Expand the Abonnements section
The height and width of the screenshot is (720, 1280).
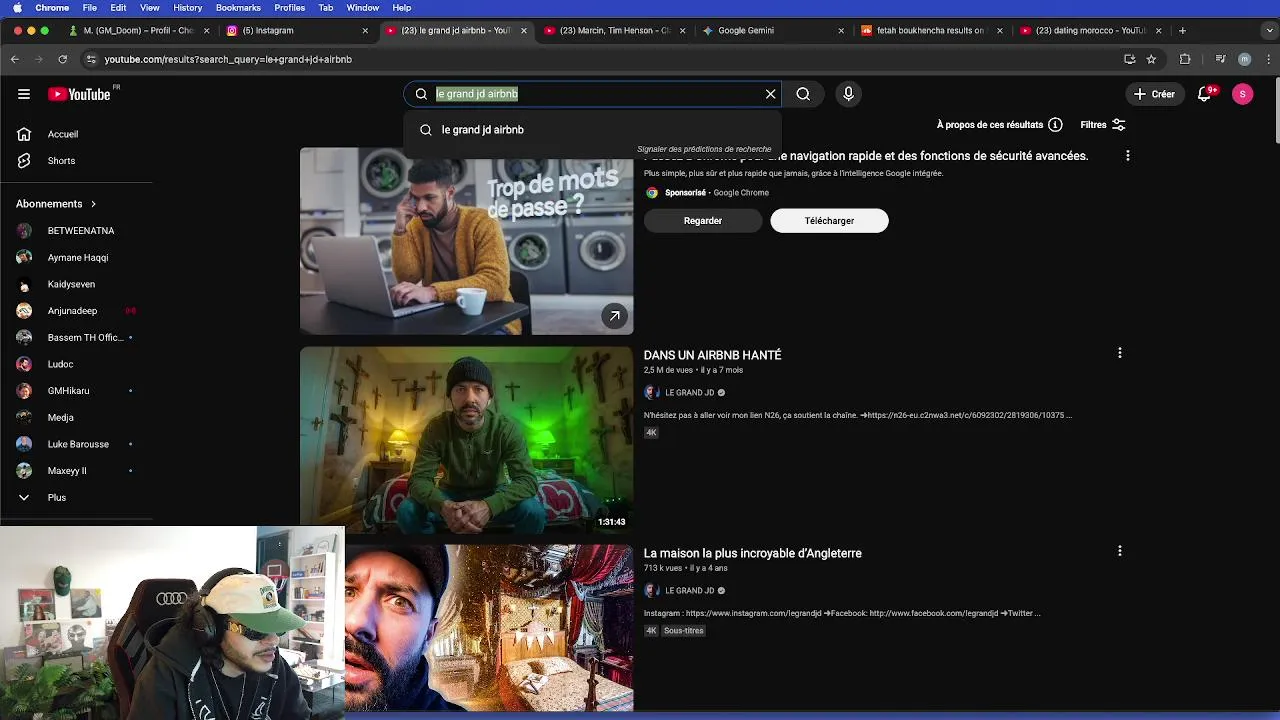56,204
